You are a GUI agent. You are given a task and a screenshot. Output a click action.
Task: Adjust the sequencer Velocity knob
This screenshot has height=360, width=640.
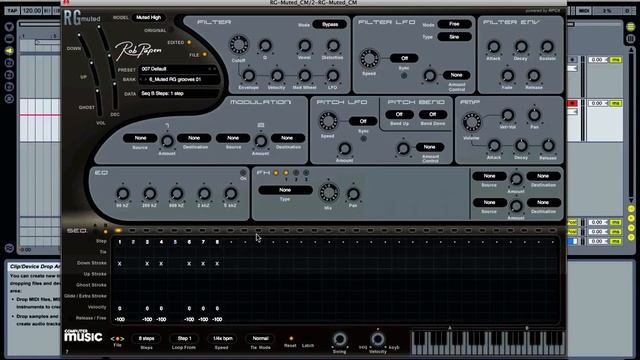click(x=378, y=339)
